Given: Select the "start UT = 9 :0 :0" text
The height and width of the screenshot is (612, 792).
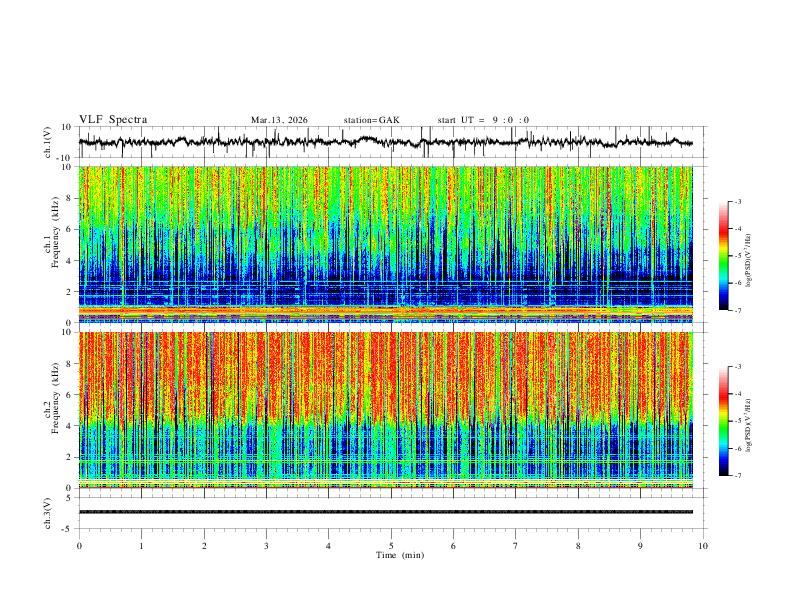Looking at the screenshot, I should click(483, 120).
